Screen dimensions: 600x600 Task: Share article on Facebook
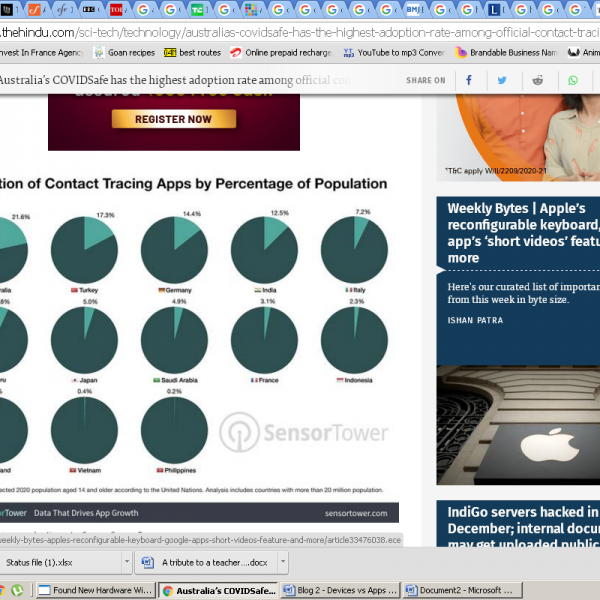pos(469,80)
